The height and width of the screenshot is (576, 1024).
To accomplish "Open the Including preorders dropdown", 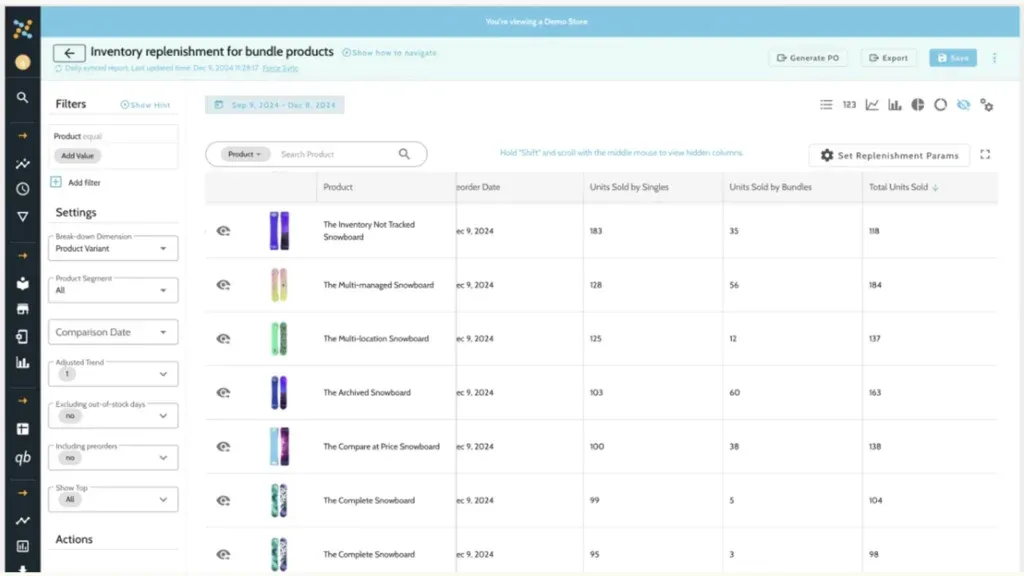I will [113, 457].
